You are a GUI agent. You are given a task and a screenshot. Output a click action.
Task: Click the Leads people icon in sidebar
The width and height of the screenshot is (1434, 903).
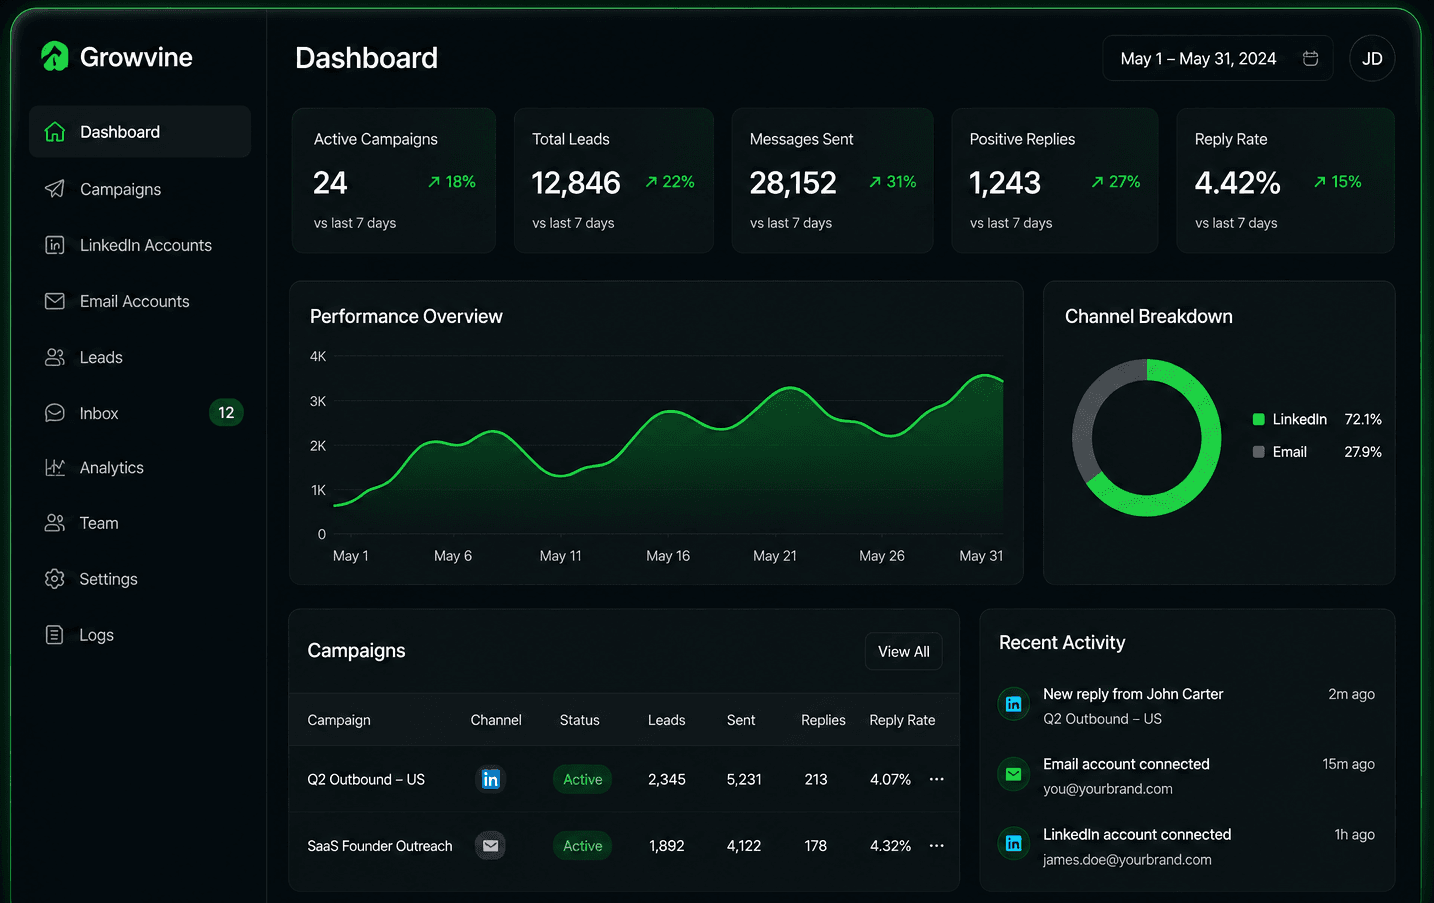(x=55, y=357)
